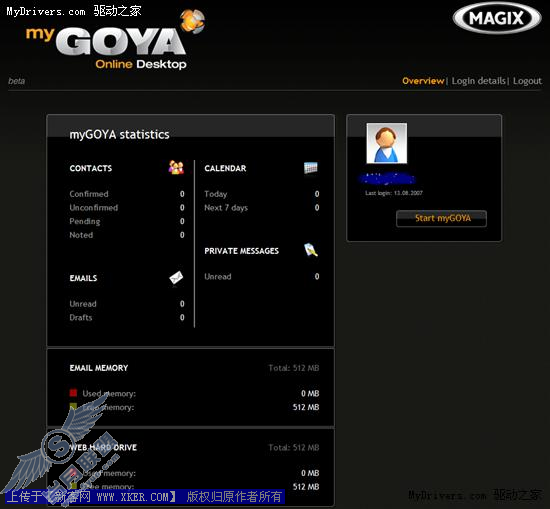Click the PRIVATE MESSAGES heading
550x509 pixels.
pos(242,251)
